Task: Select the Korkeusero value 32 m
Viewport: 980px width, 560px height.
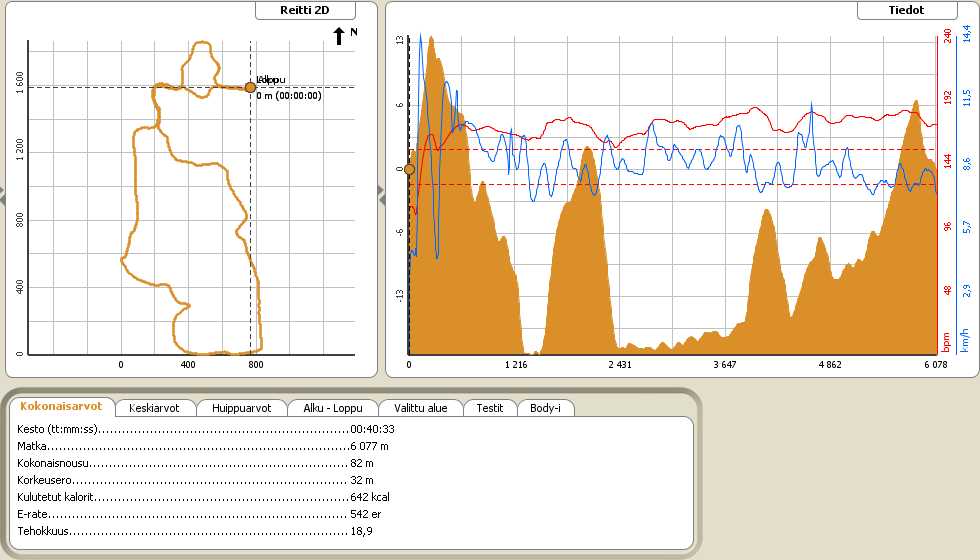Action: [362, 480]
